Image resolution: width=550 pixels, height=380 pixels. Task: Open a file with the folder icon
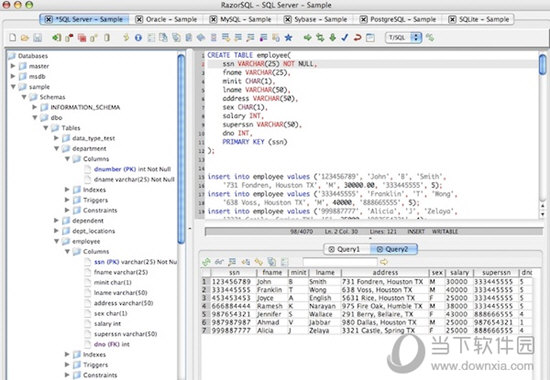coord(25,38)
